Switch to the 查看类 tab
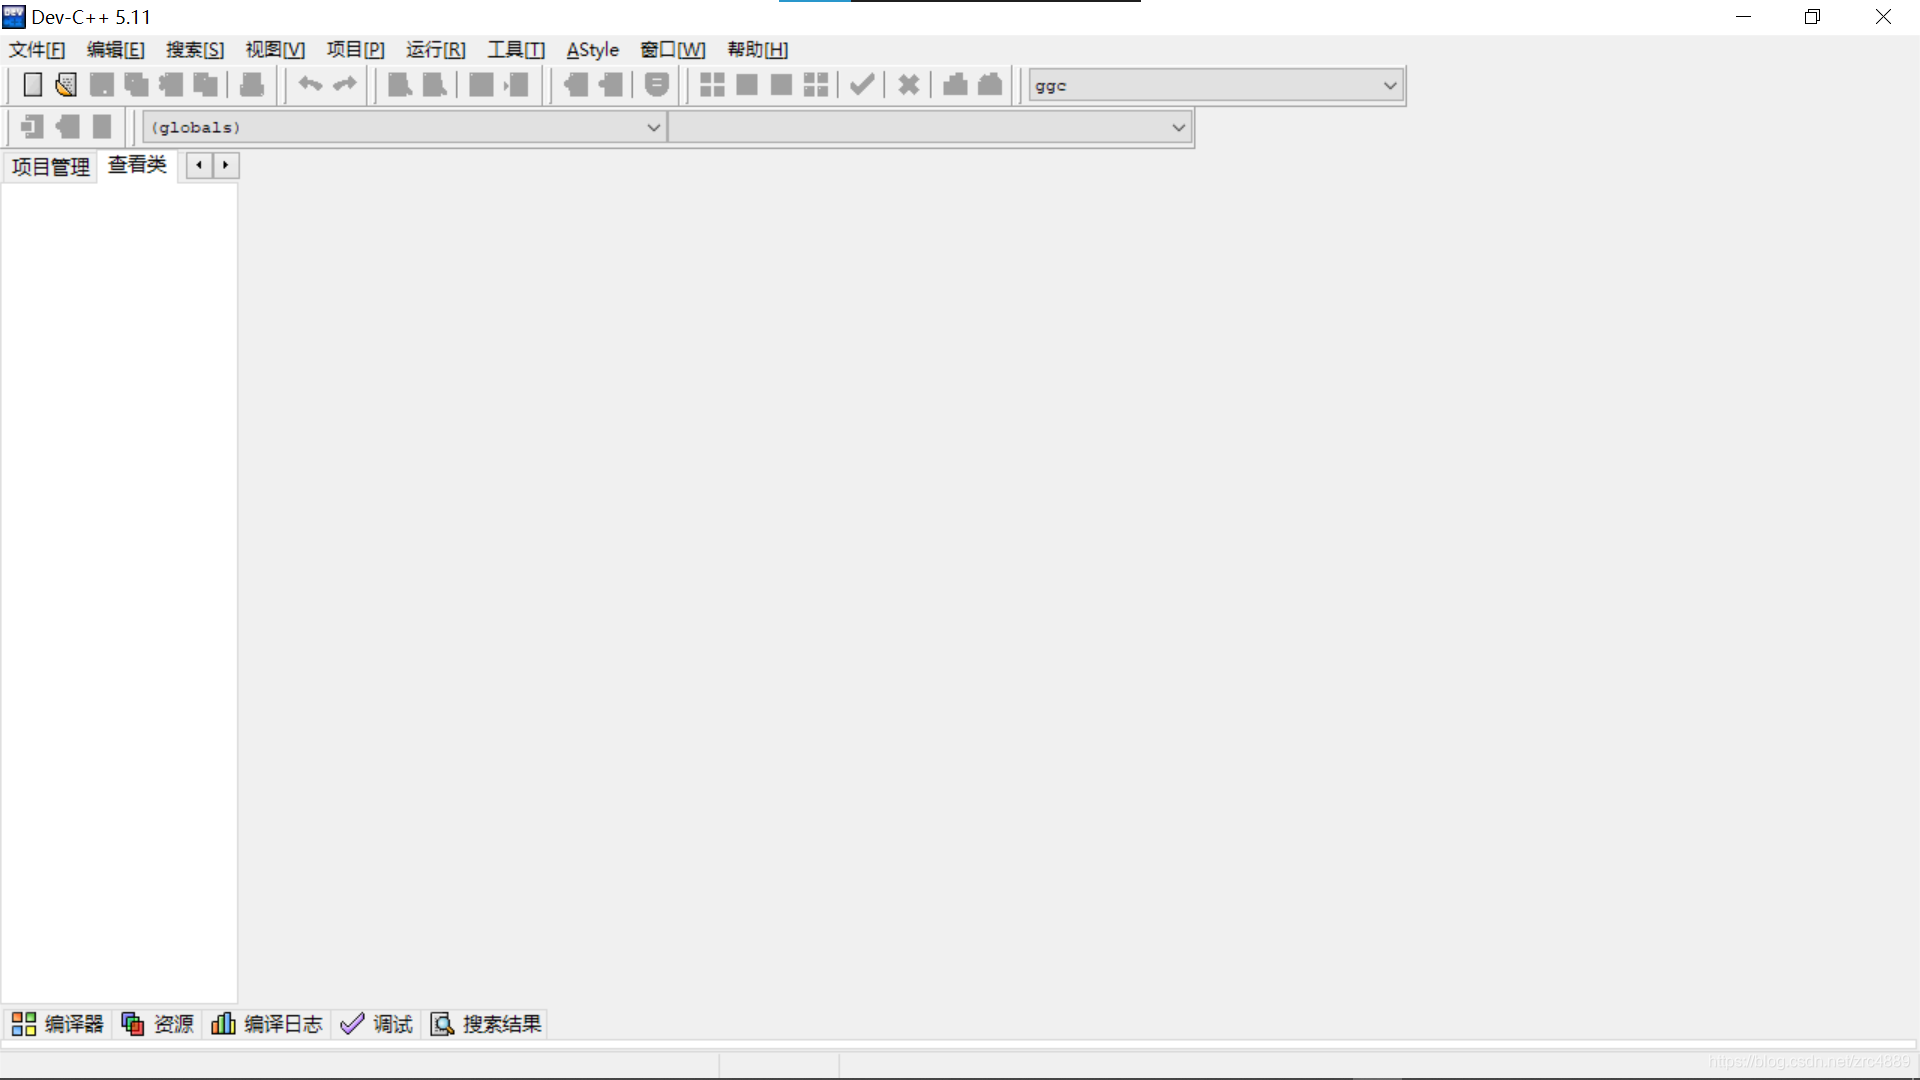This screenshot has height=1080, width=1920. coord(138,165)
